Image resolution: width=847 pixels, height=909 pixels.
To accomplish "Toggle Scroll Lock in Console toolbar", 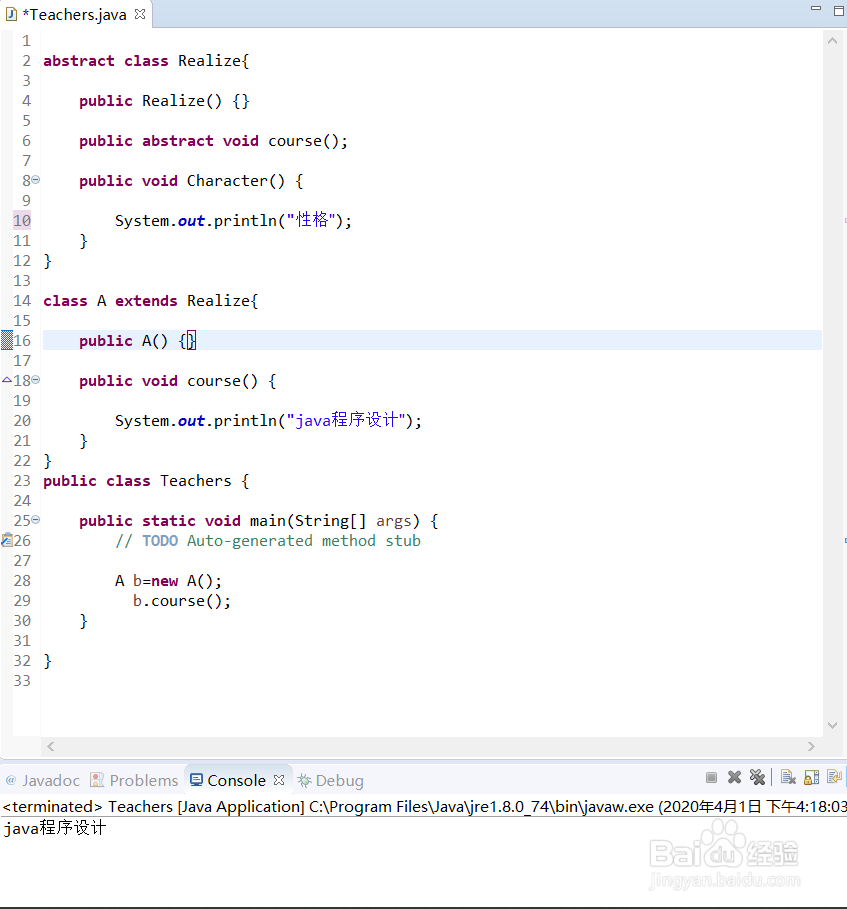I will coord(812,777).
